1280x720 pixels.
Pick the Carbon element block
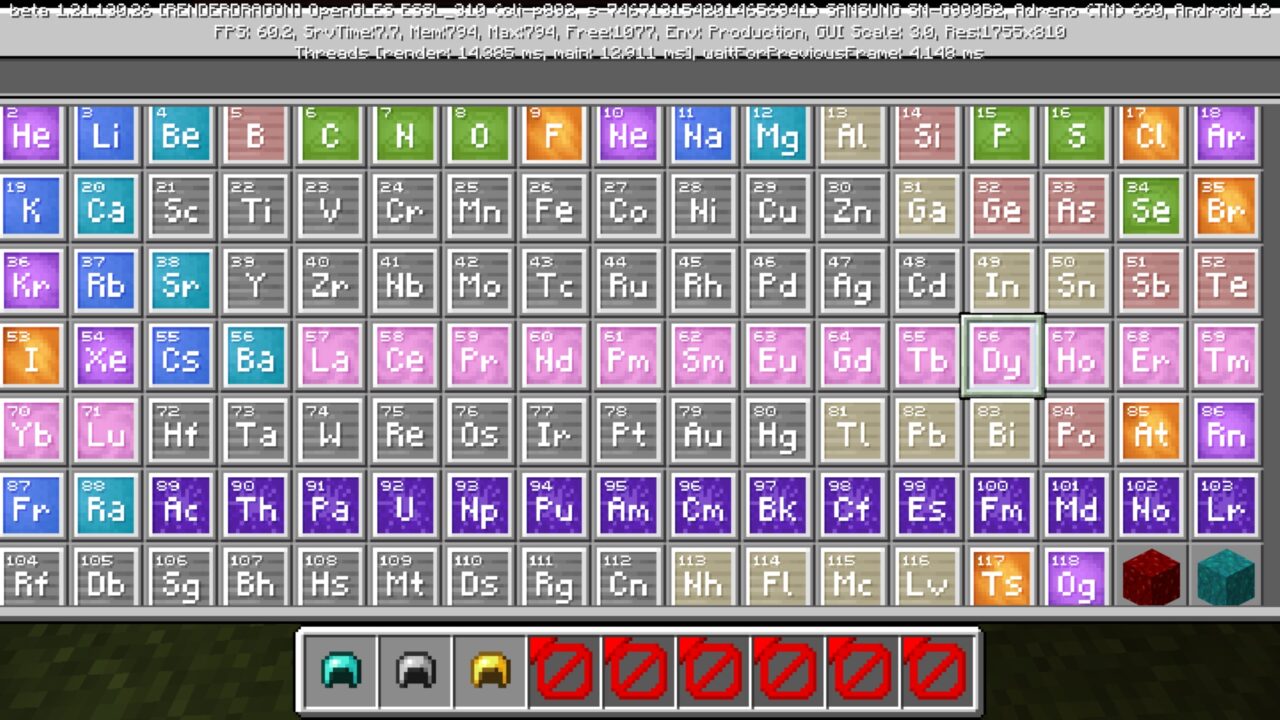click(330, 135)
